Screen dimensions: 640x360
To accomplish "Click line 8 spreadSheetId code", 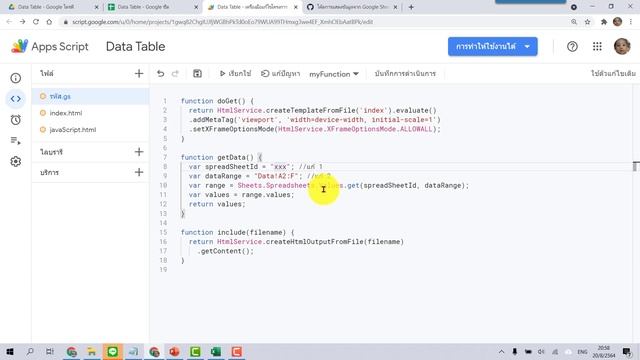I will (x=256, y=167).
